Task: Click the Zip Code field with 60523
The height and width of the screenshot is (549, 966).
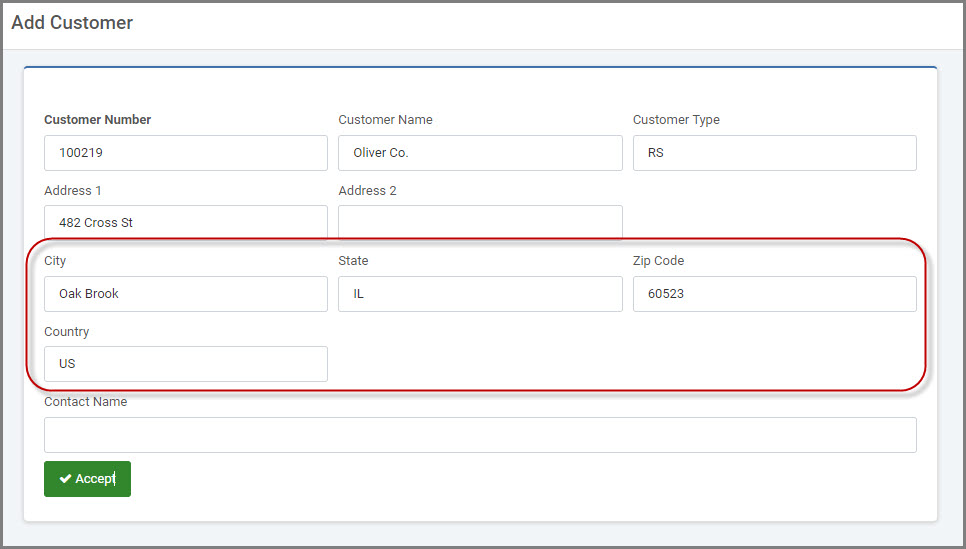Action: point(774,294)
